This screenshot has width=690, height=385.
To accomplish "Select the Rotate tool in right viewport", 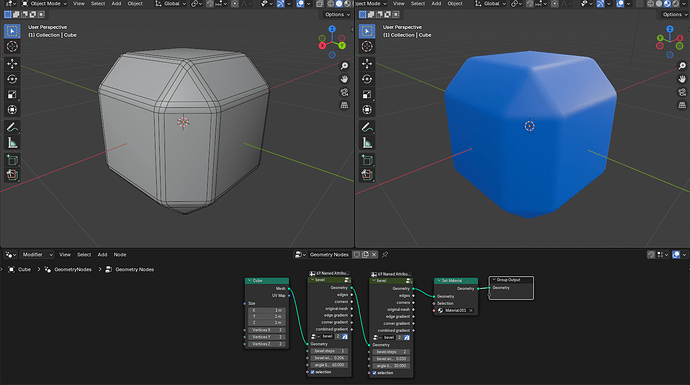I will (367, 79).
